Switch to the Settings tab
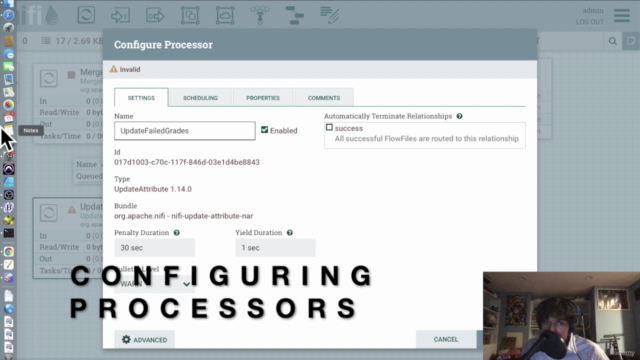 point(141,98)
